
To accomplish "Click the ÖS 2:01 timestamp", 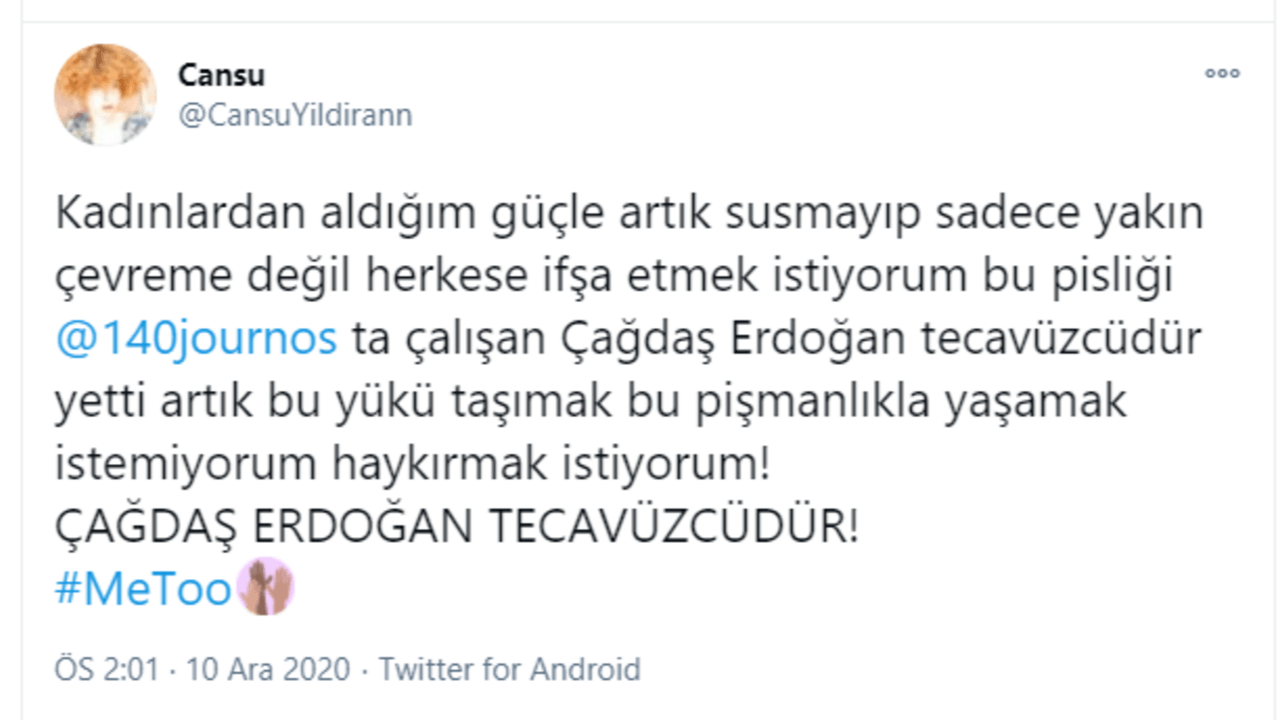I will [106, 669].
